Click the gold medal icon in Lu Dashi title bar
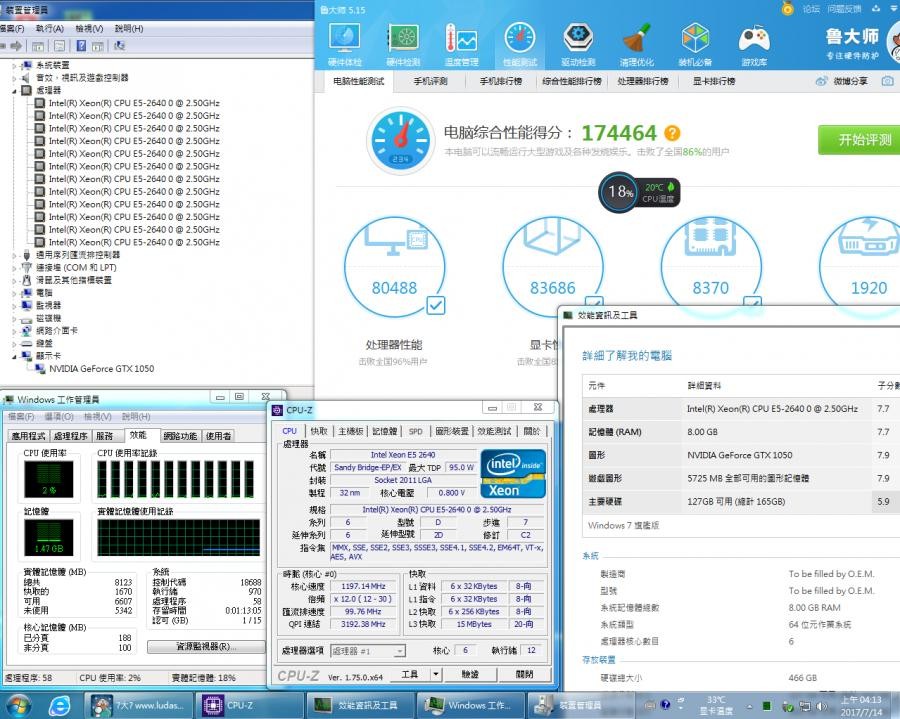Screen dimensions: 900x719 click(x=788, y=9)
